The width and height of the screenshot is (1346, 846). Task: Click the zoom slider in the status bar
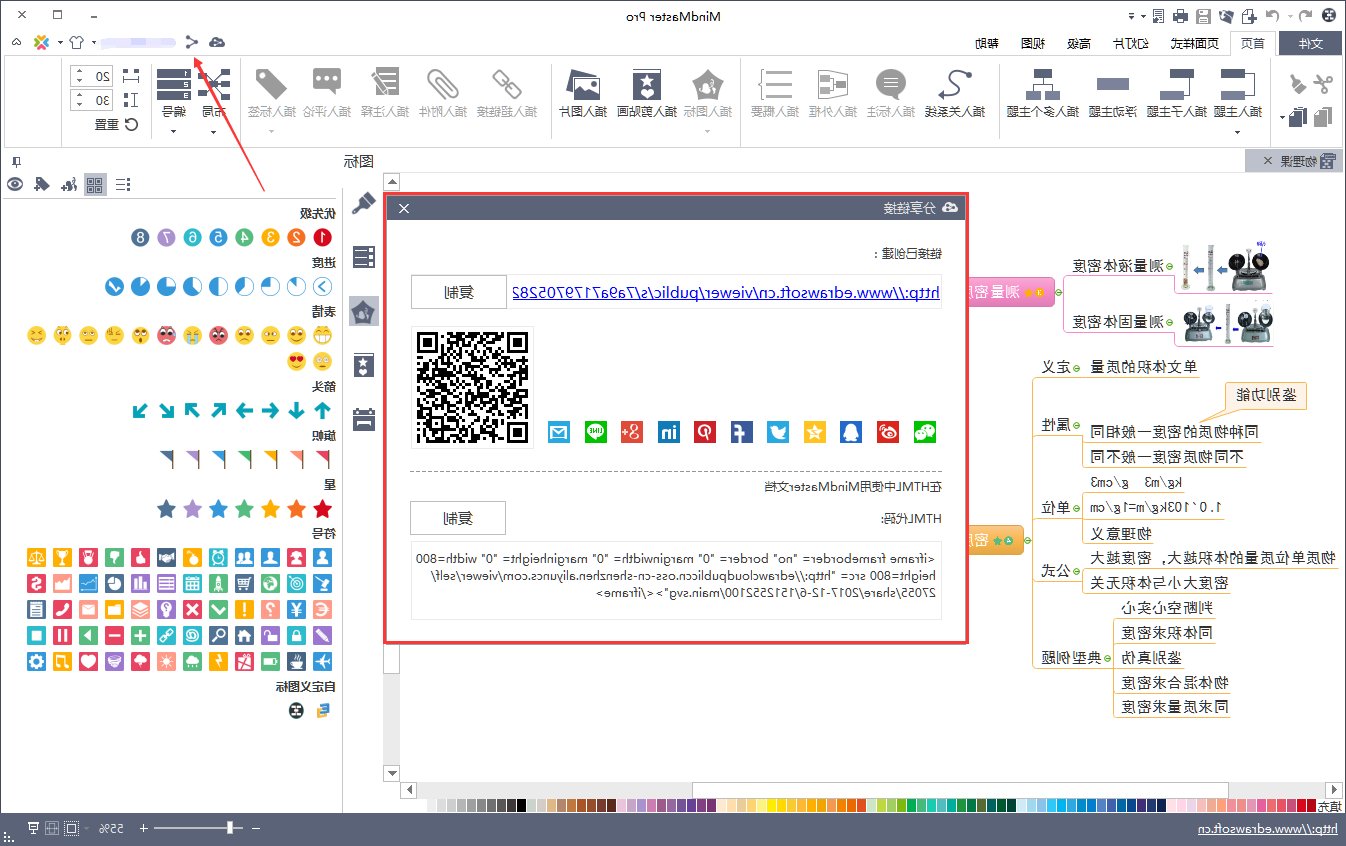200,828
